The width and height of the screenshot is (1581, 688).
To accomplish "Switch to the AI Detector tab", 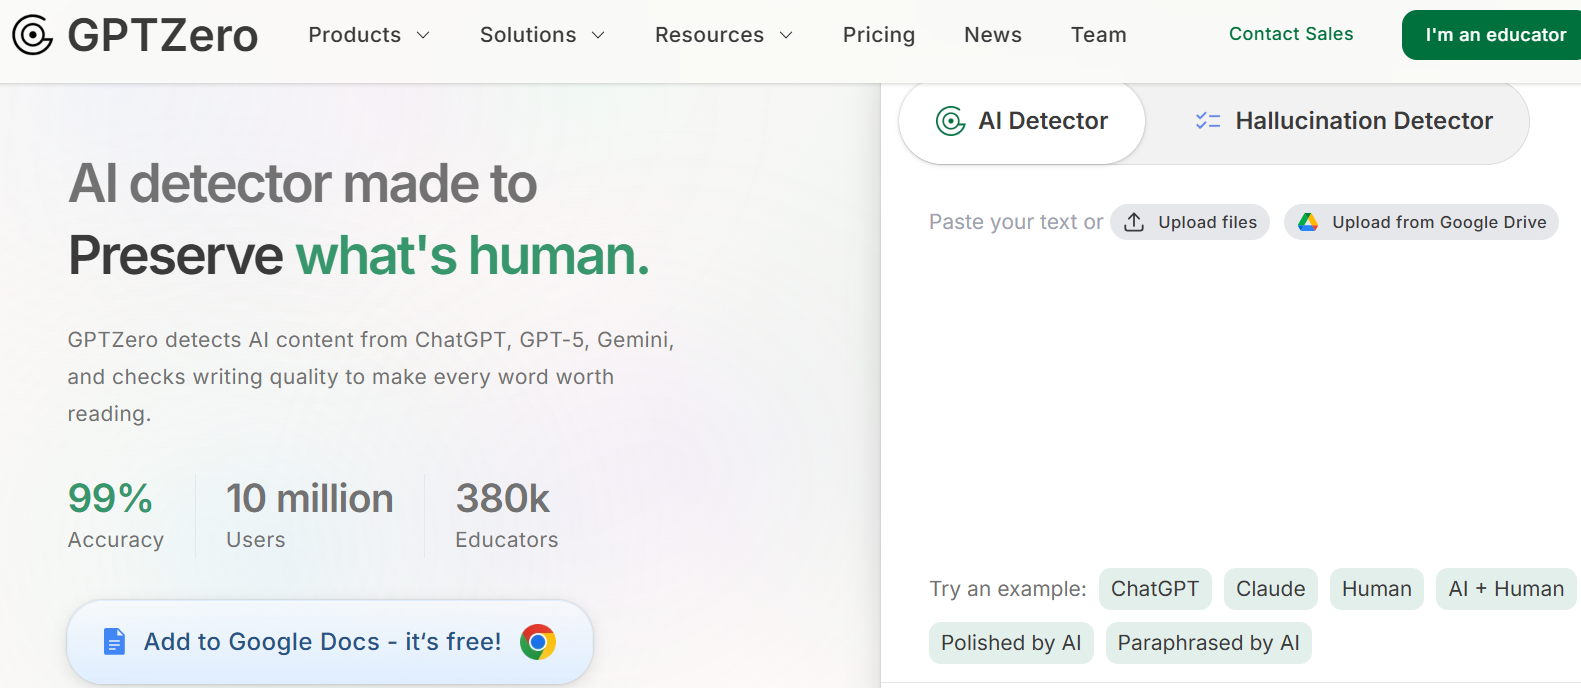I will 1022,121.
